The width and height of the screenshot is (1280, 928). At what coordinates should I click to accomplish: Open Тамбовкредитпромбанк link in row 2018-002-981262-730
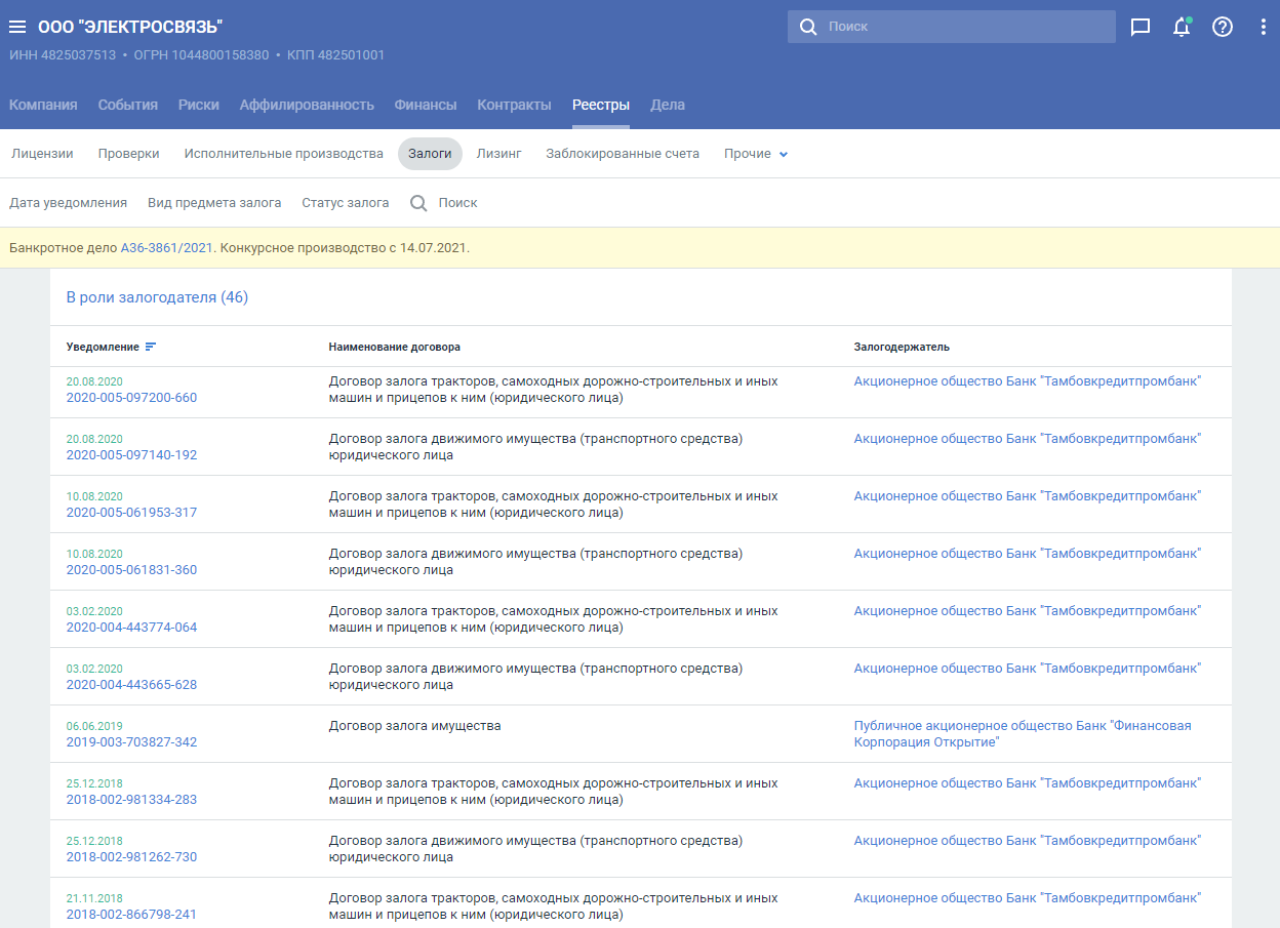click(1027, 841)
